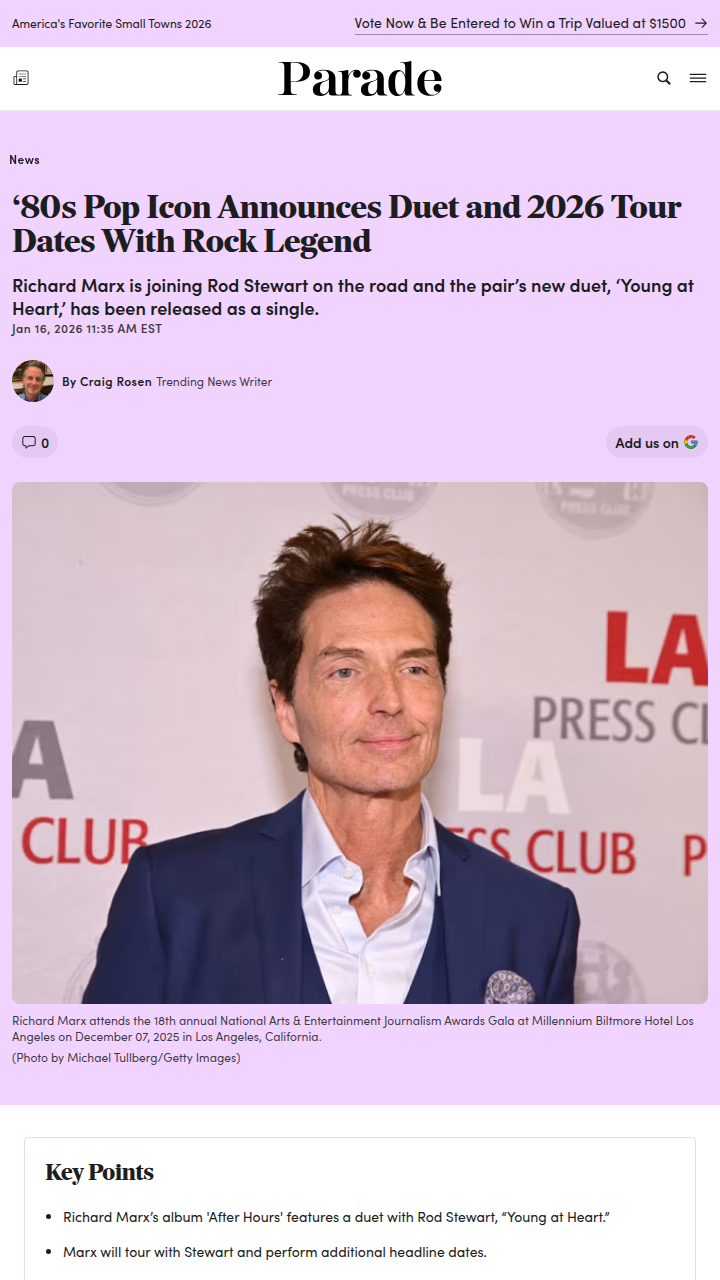Click the Michael Tullberg/Getty Images credit
The image size is (720, 1280).
126,1058
